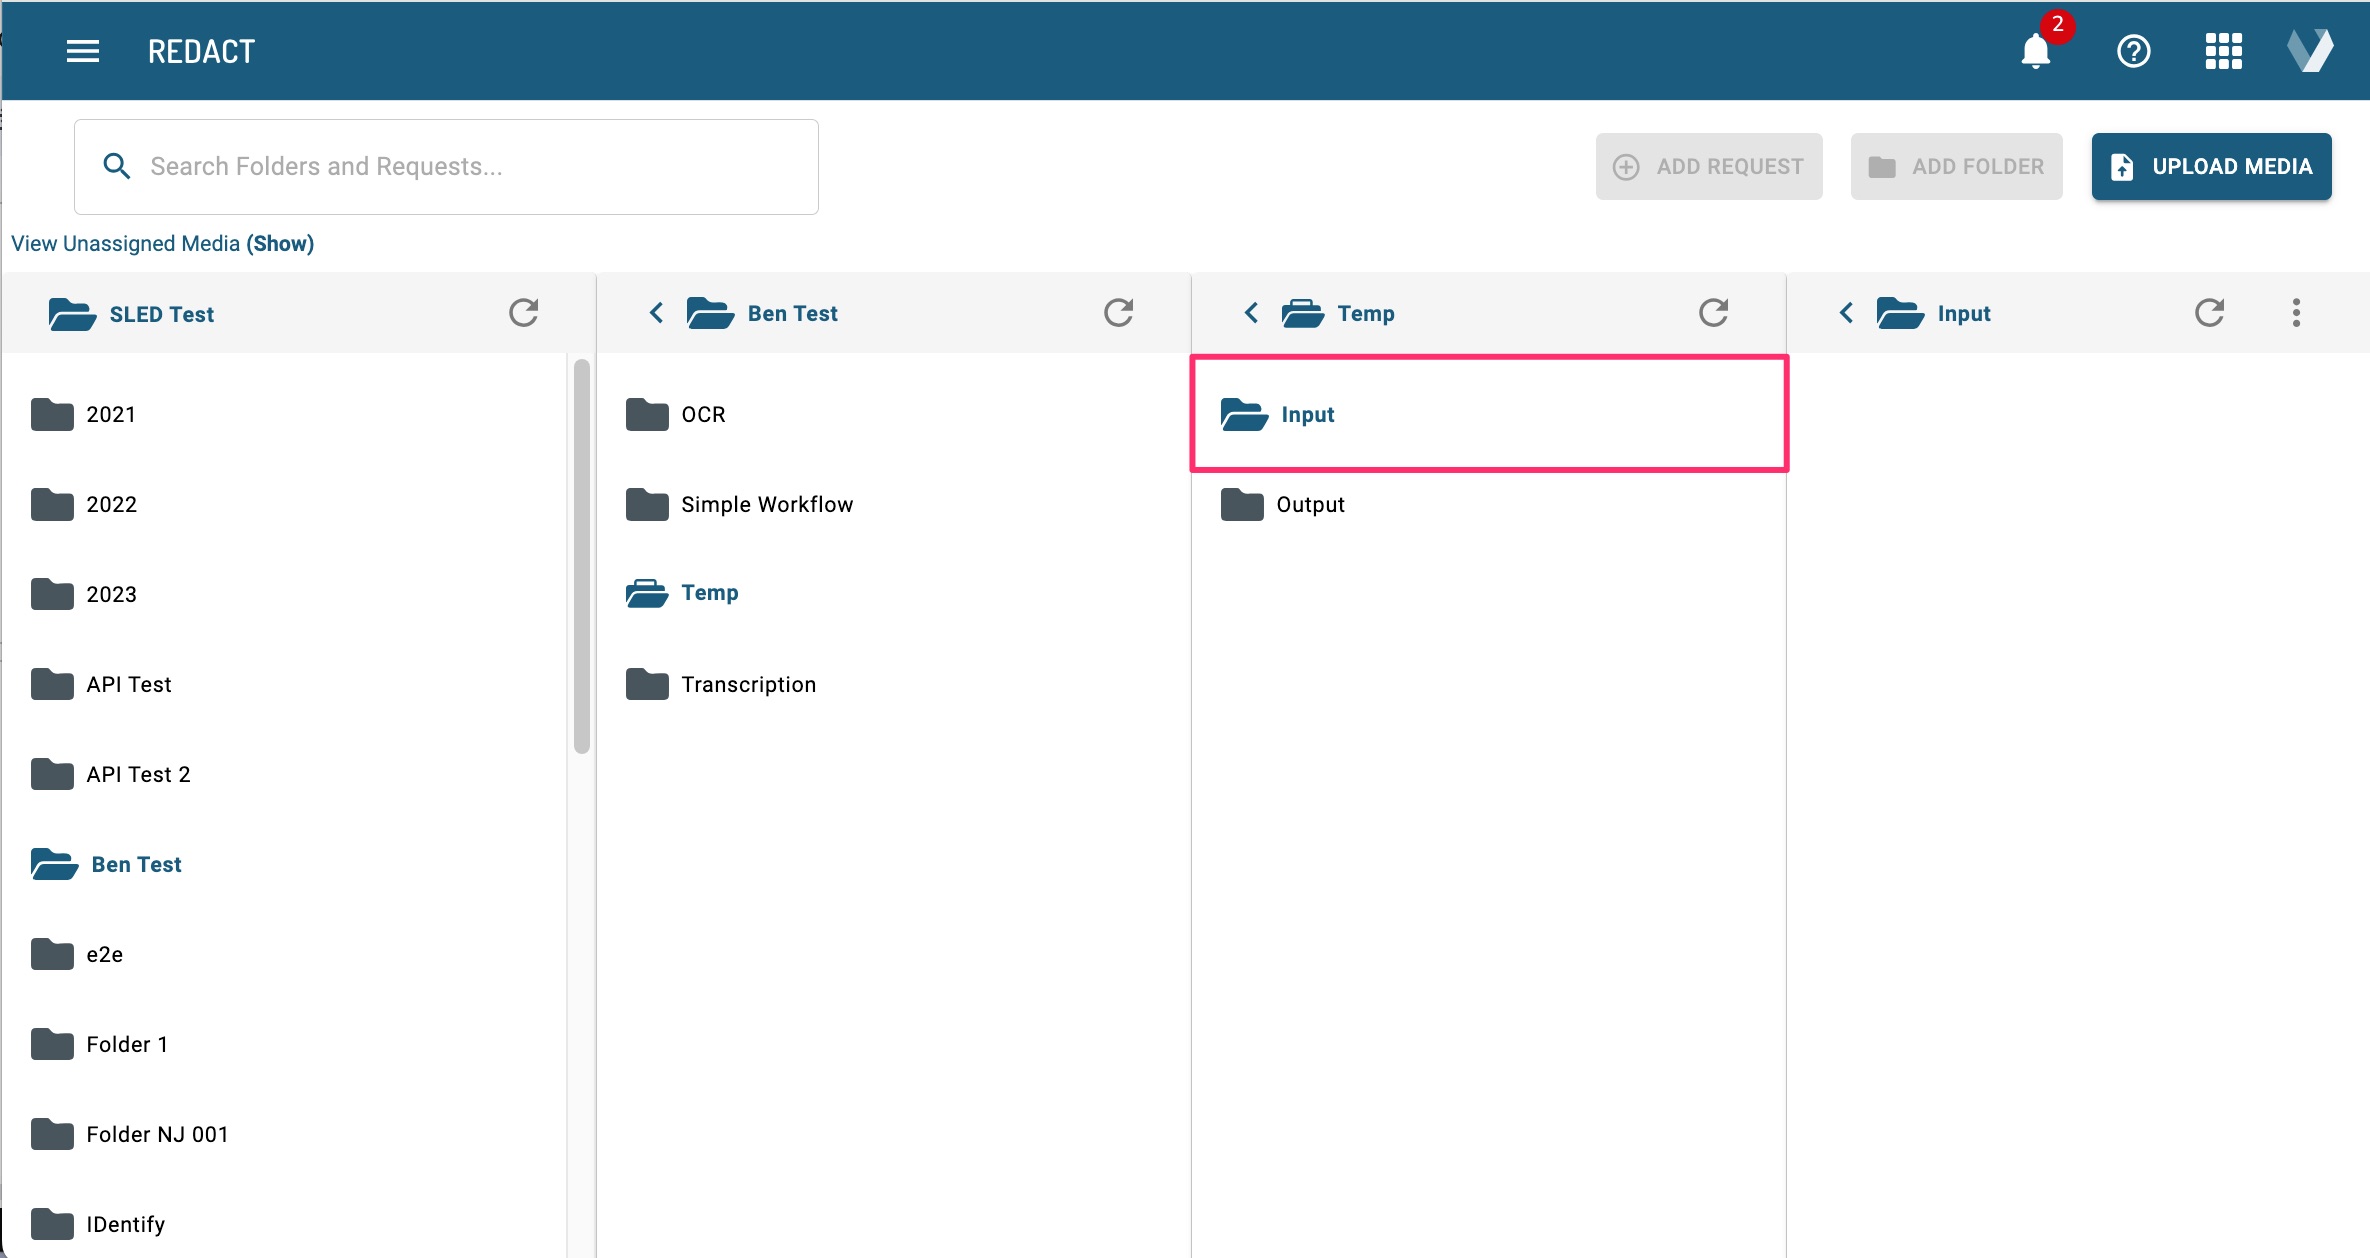2370x1258 pixels.
Task: Open the API Test 2 folder
Action: coord(138,774)
